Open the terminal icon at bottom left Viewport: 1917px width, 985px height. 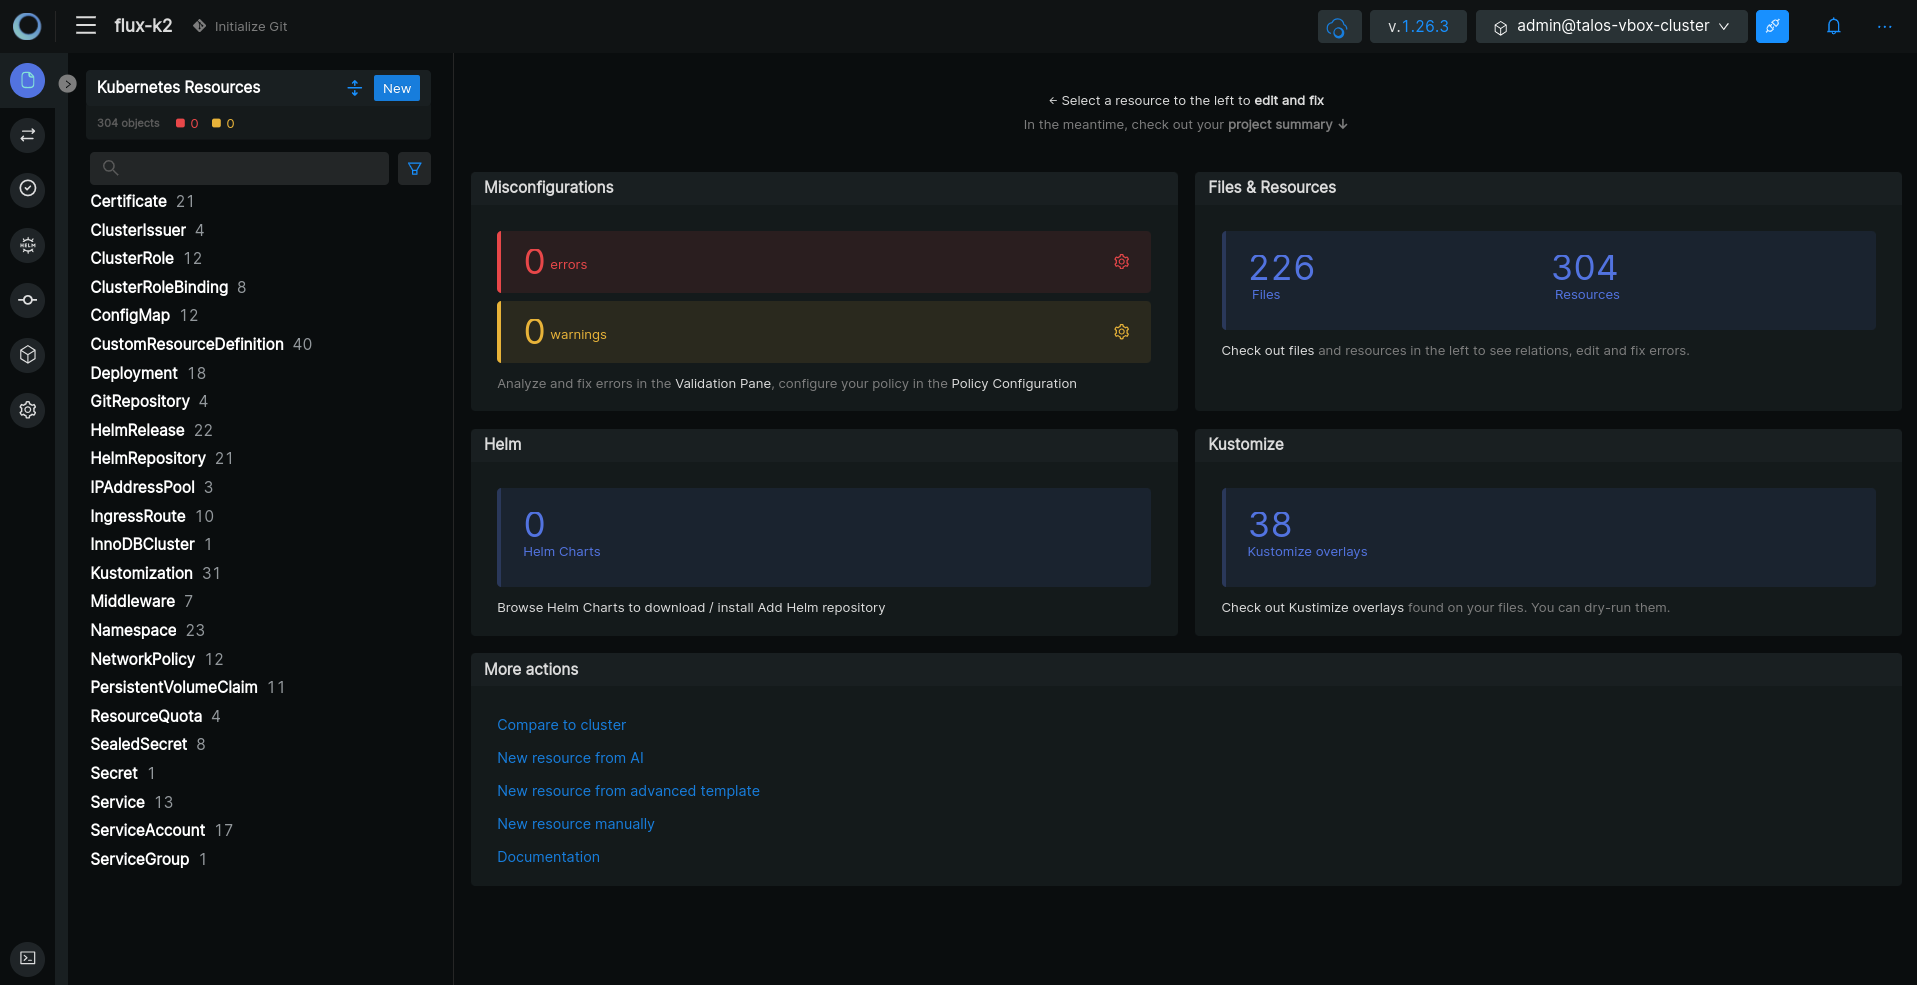tap(28, 958)
